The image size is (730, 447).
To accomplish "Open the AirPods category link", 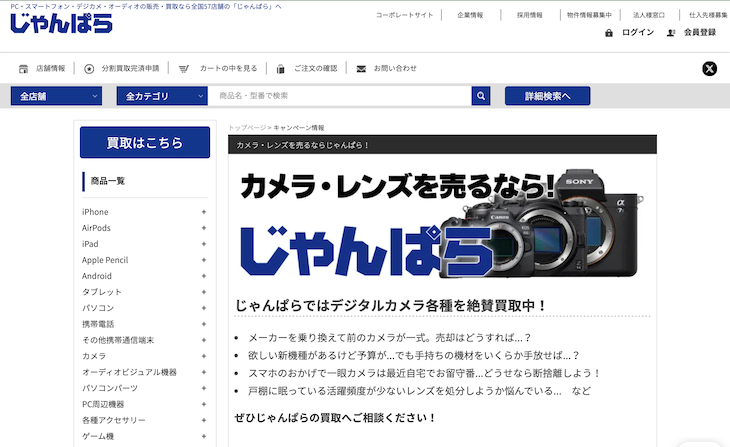I will tap(96, 228).
